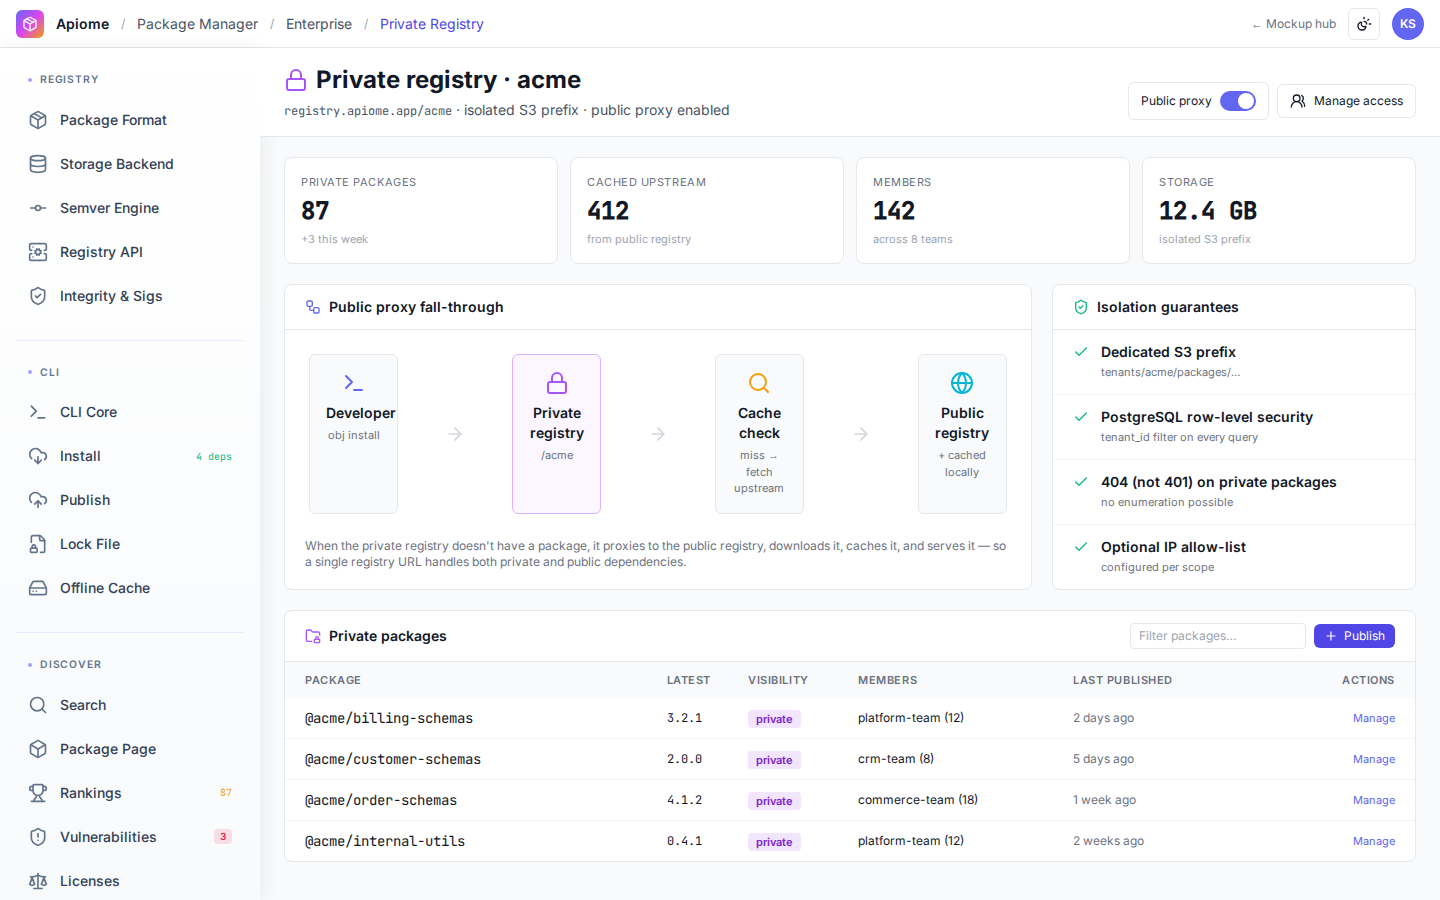
Task: Navigate to Rankings page
Action: [130, 793]
